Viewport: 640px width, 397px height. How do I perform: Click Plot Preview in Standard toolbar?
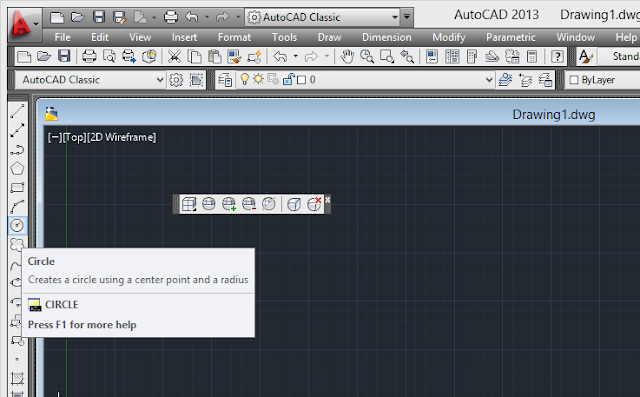point(109,56)
